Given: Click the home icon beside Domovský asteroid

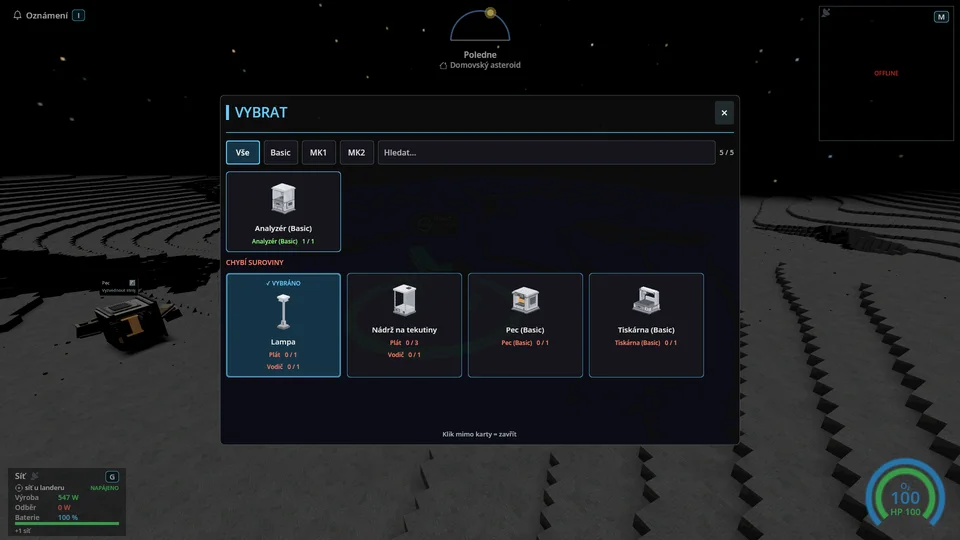Looking at the screenshot, I should 443,66.
